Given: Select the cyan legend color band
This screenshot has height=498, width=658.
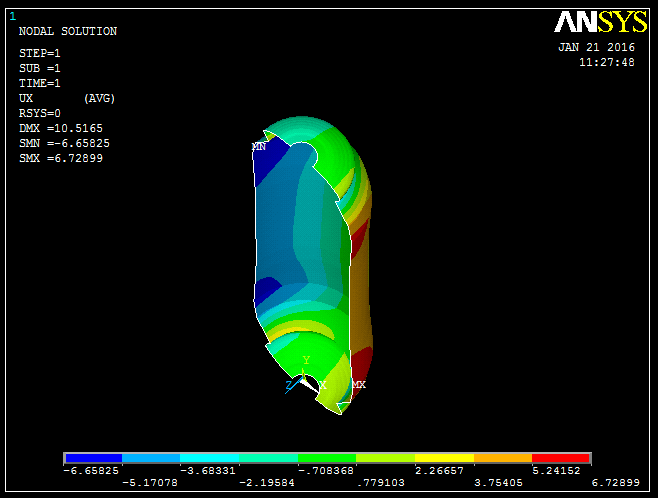Looking at the screenshot, I should [x=209, y=457].
